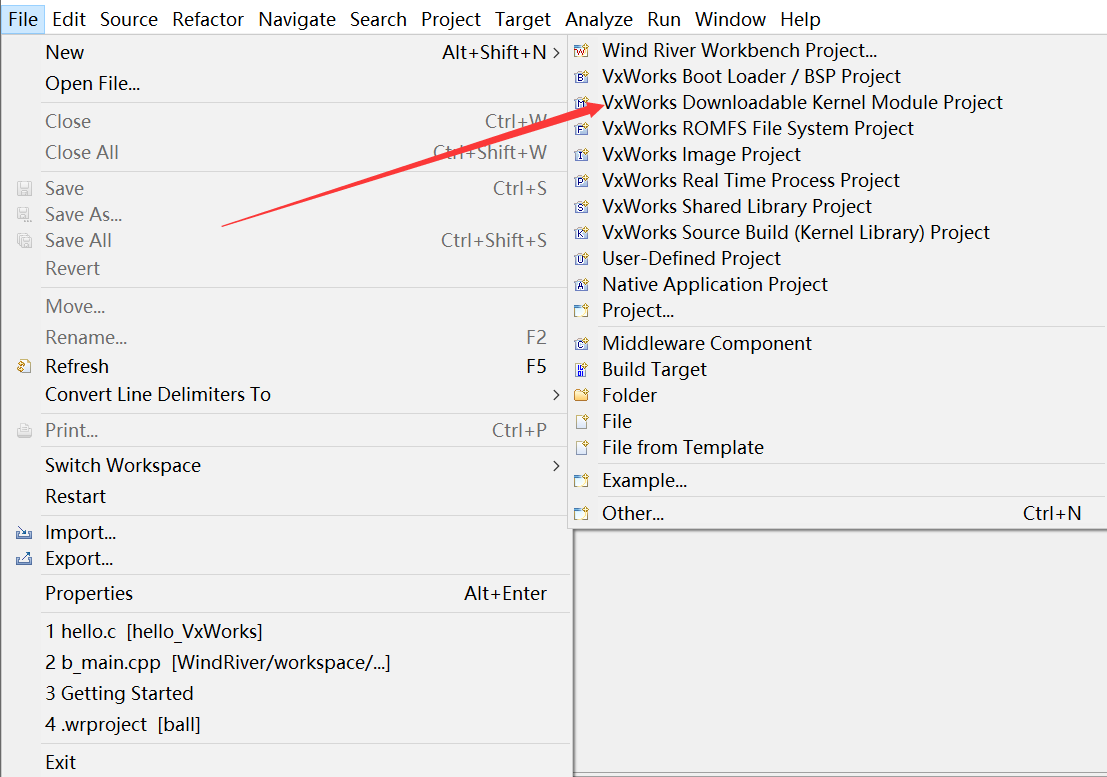Click the Export icon

[x=24, y=559]
